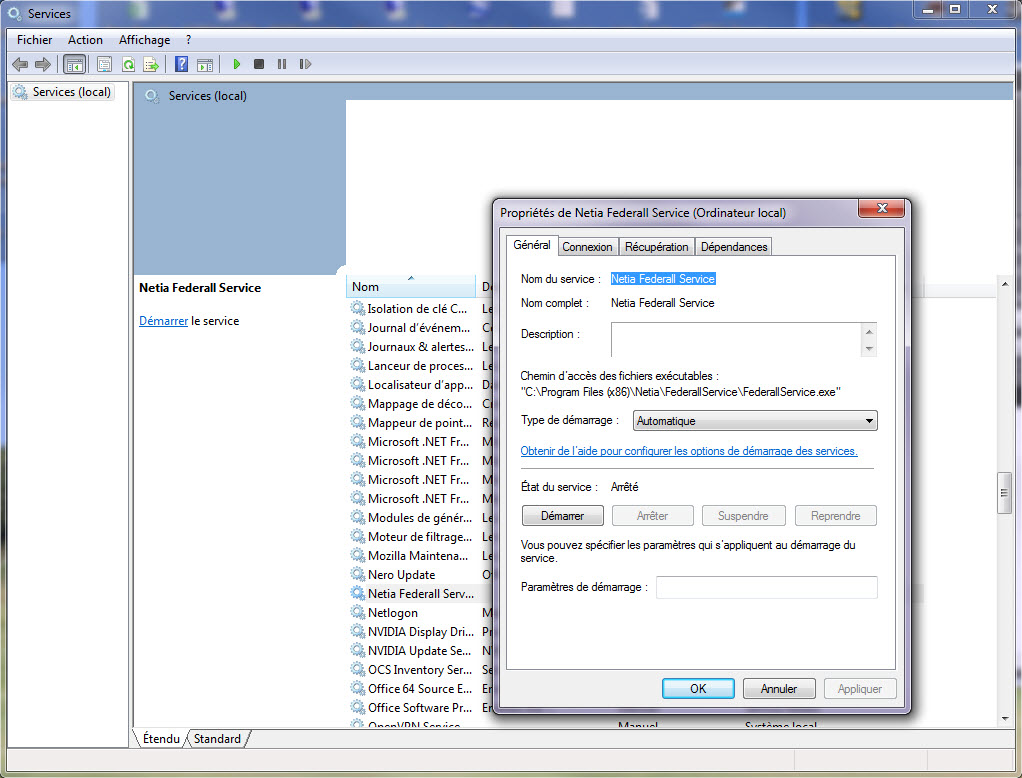1022x778 pixels.
Task: Open the Help toolbar icon
Action: pyautogui.click(x=181, y=65)
